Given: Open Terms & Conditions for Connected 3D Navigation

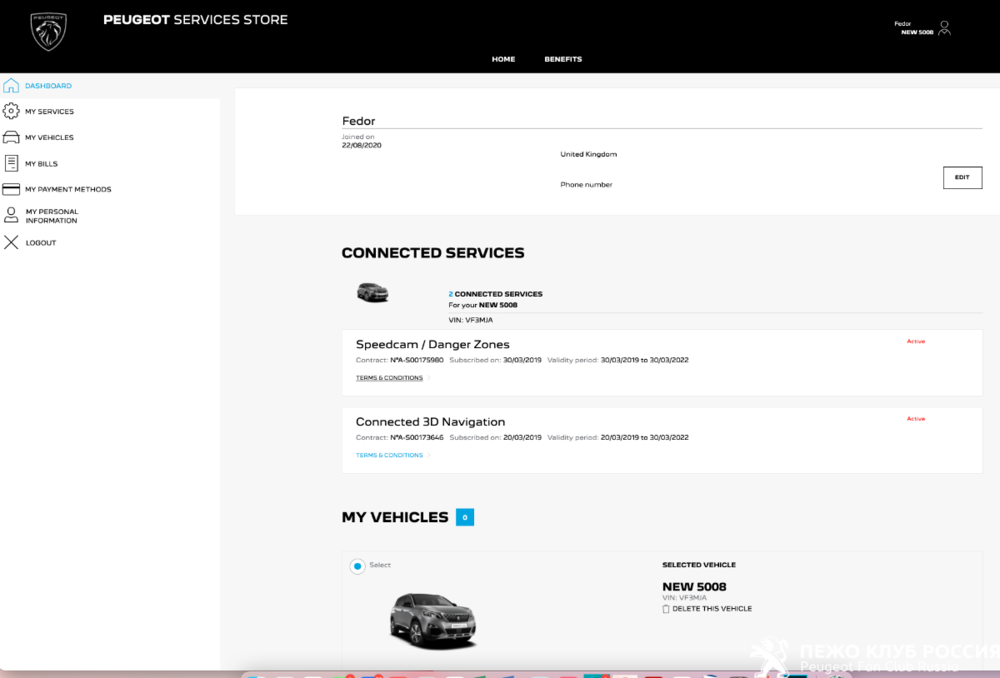Looking at the screenshot, I should 389,455.
